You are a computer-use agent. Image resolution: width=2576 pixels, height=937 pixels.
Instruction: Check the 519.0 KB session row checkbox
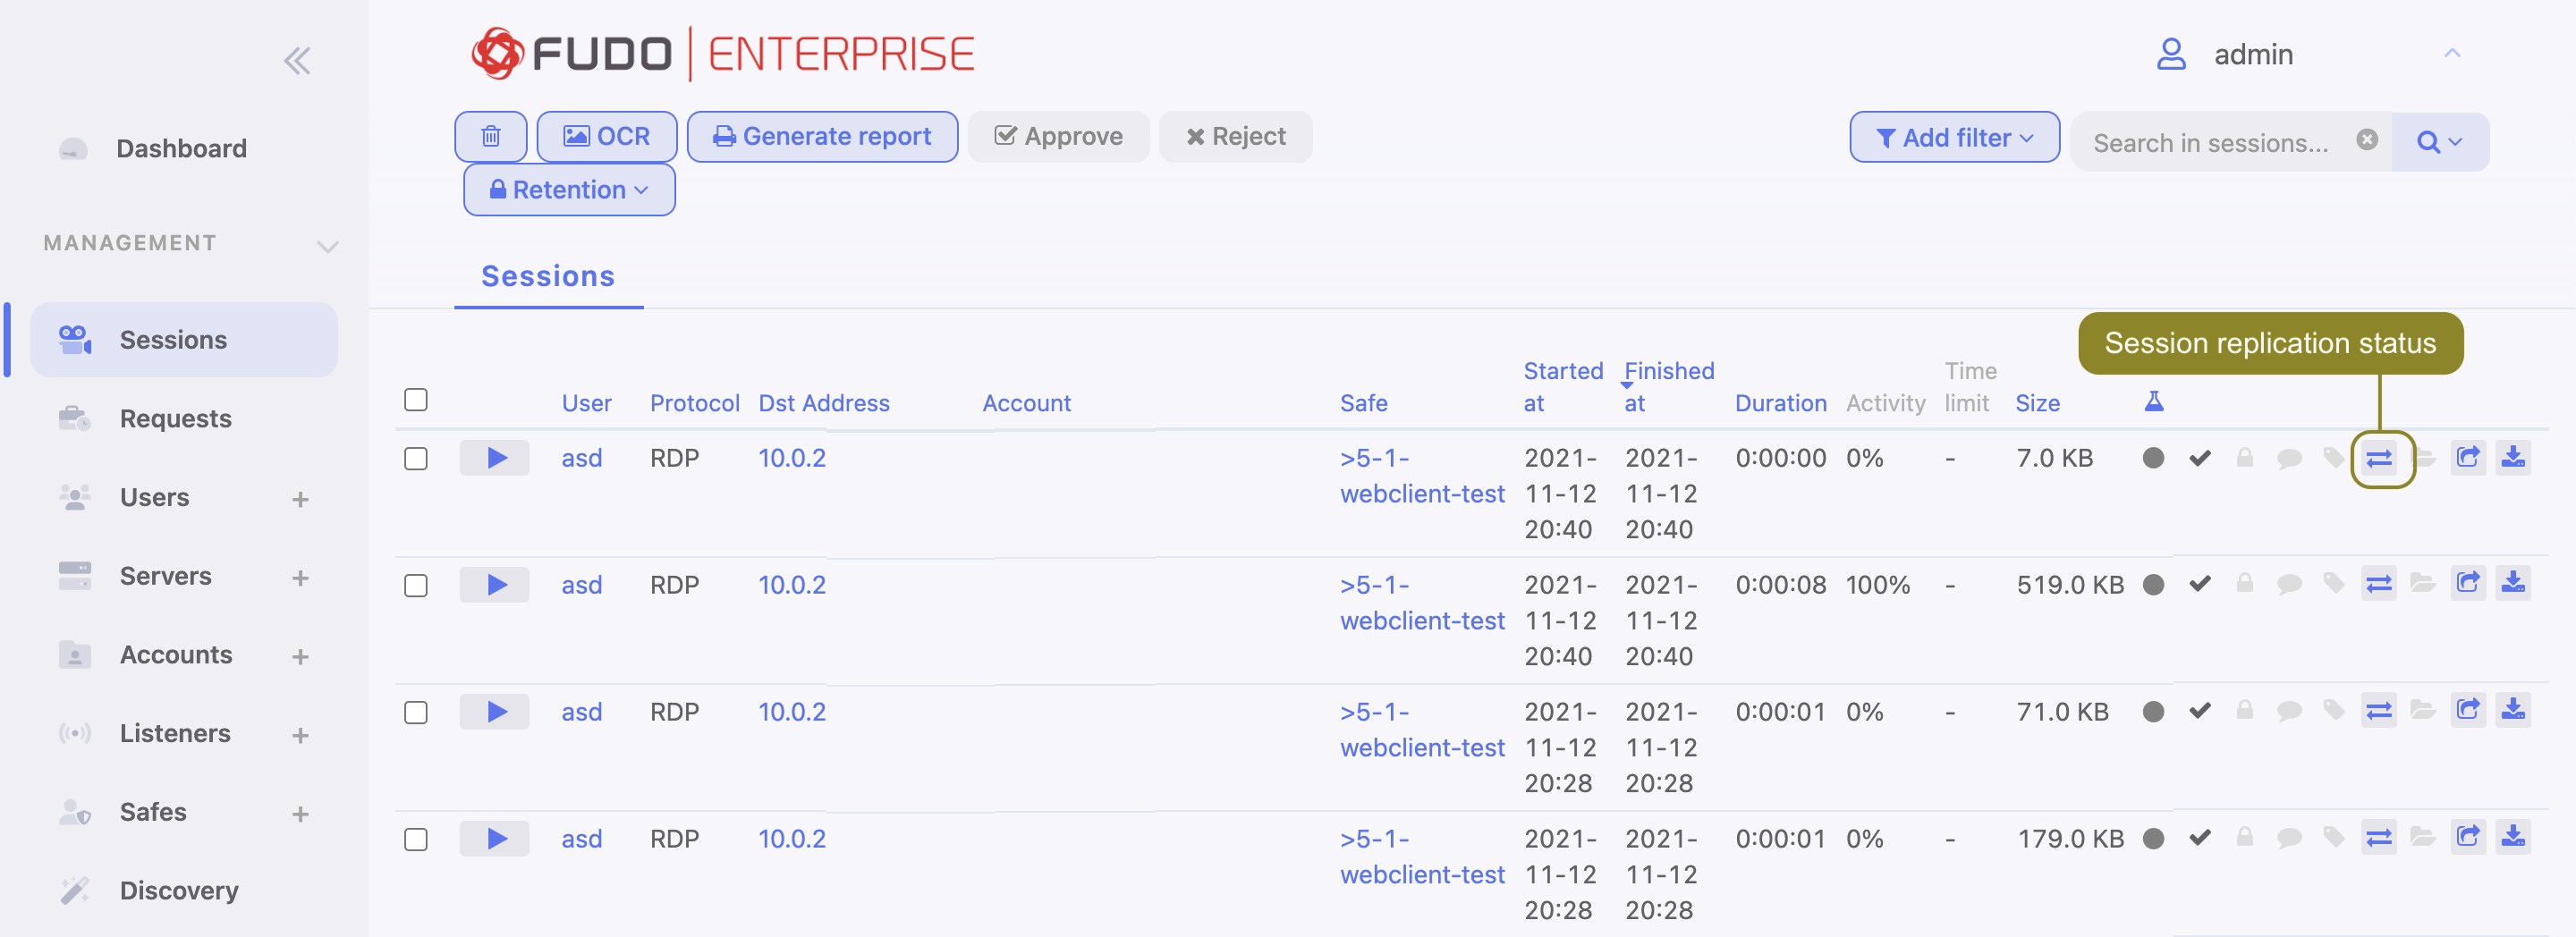coord(416,586)
